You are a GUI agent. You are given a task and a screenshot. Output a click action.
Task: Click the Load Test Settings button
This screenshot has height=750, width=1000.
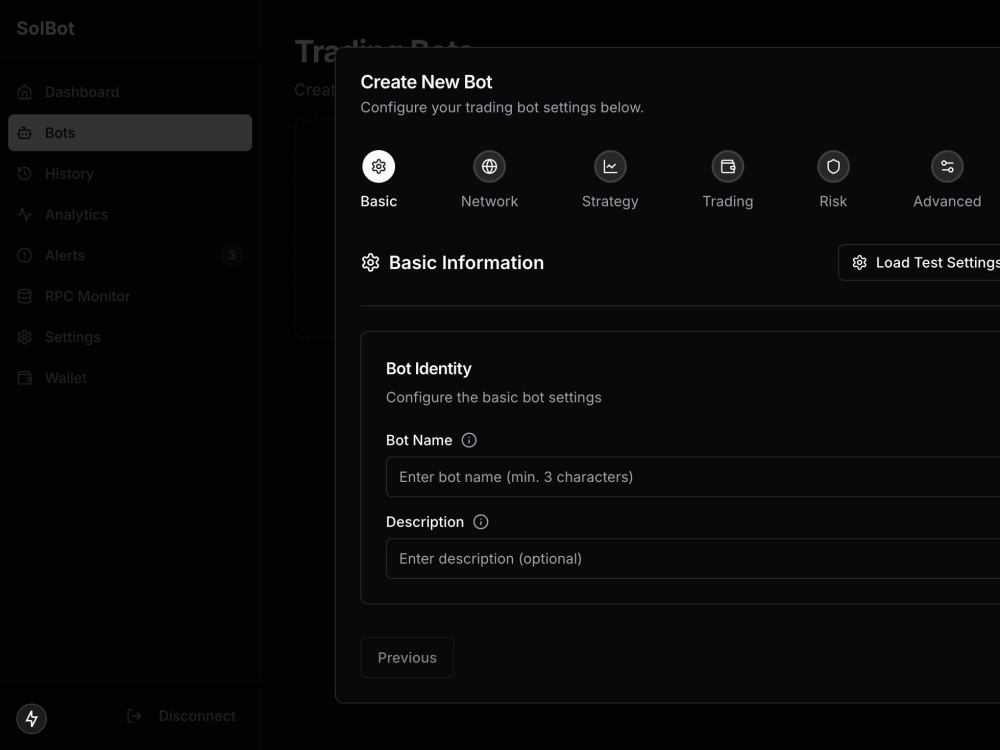click(x=919, y=262)
